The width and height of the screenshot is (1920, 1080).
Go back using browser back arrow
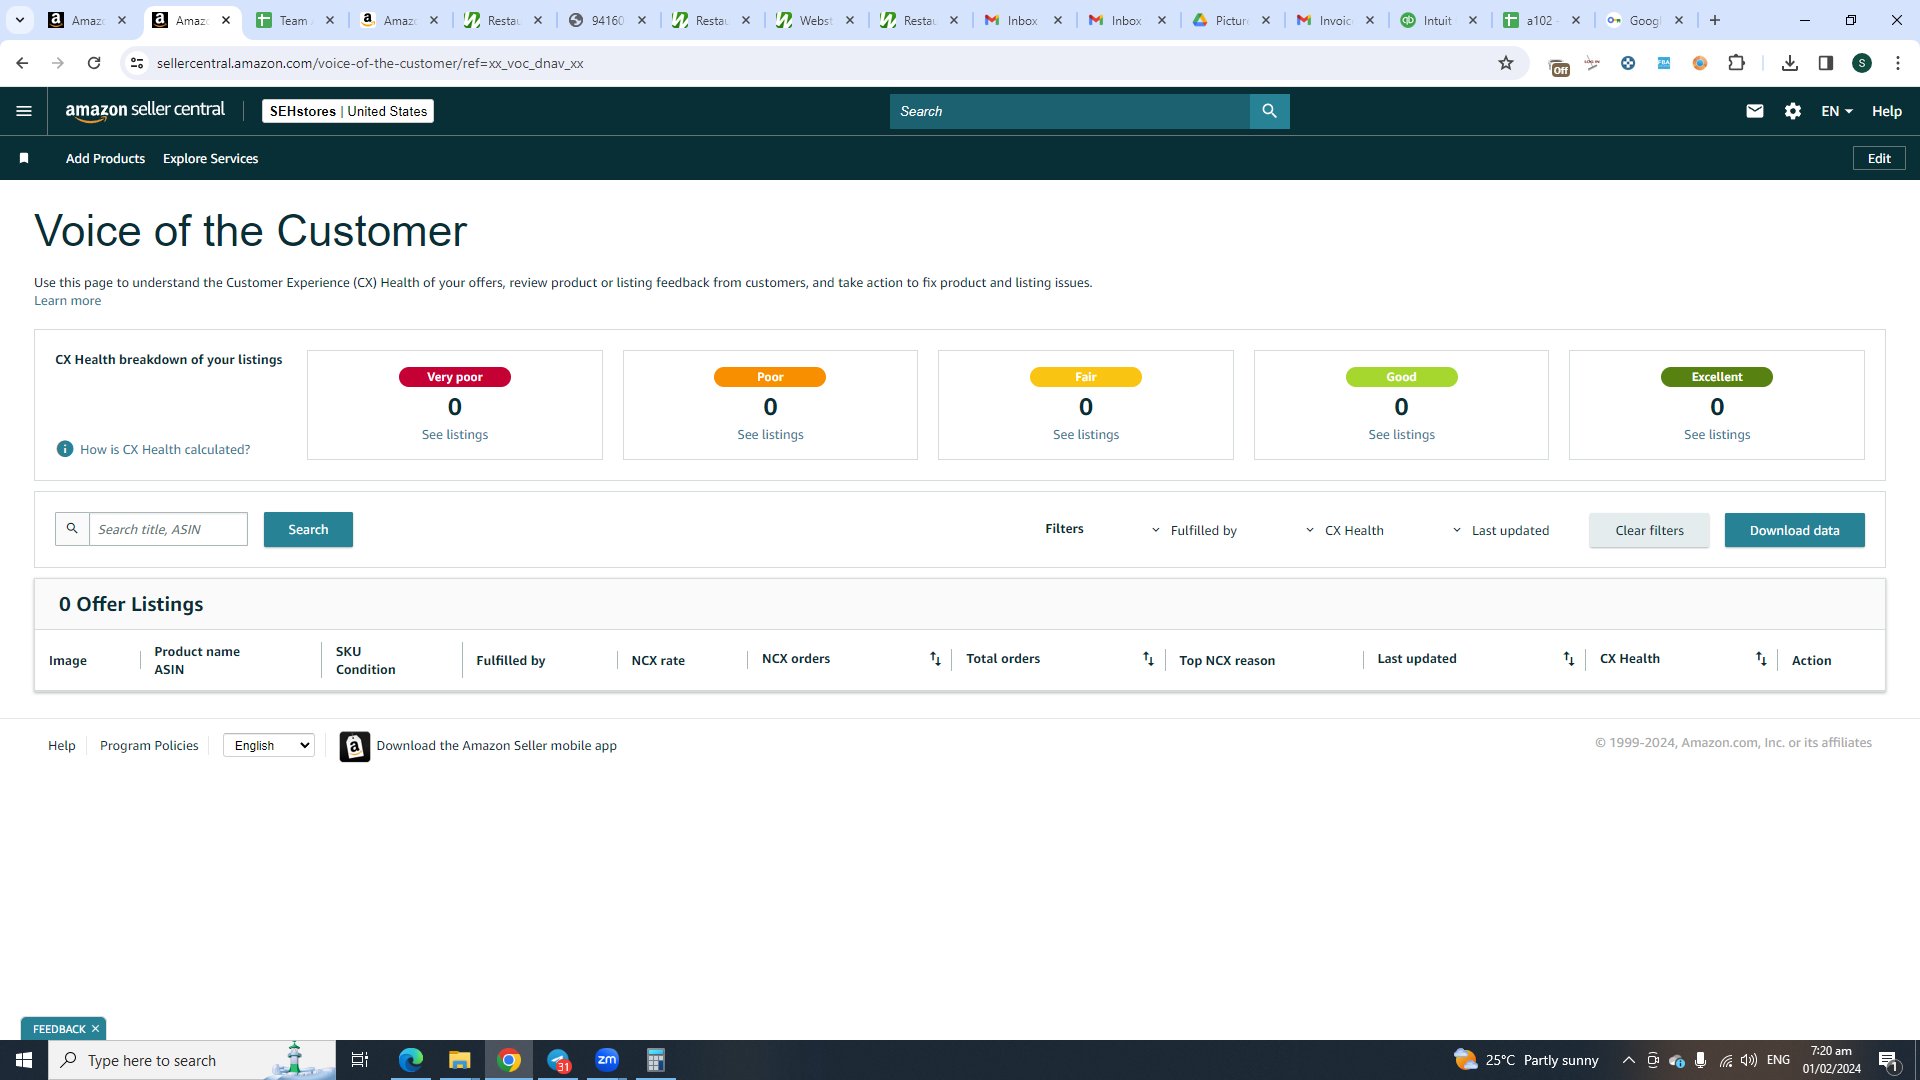click(x=22, y=63)
